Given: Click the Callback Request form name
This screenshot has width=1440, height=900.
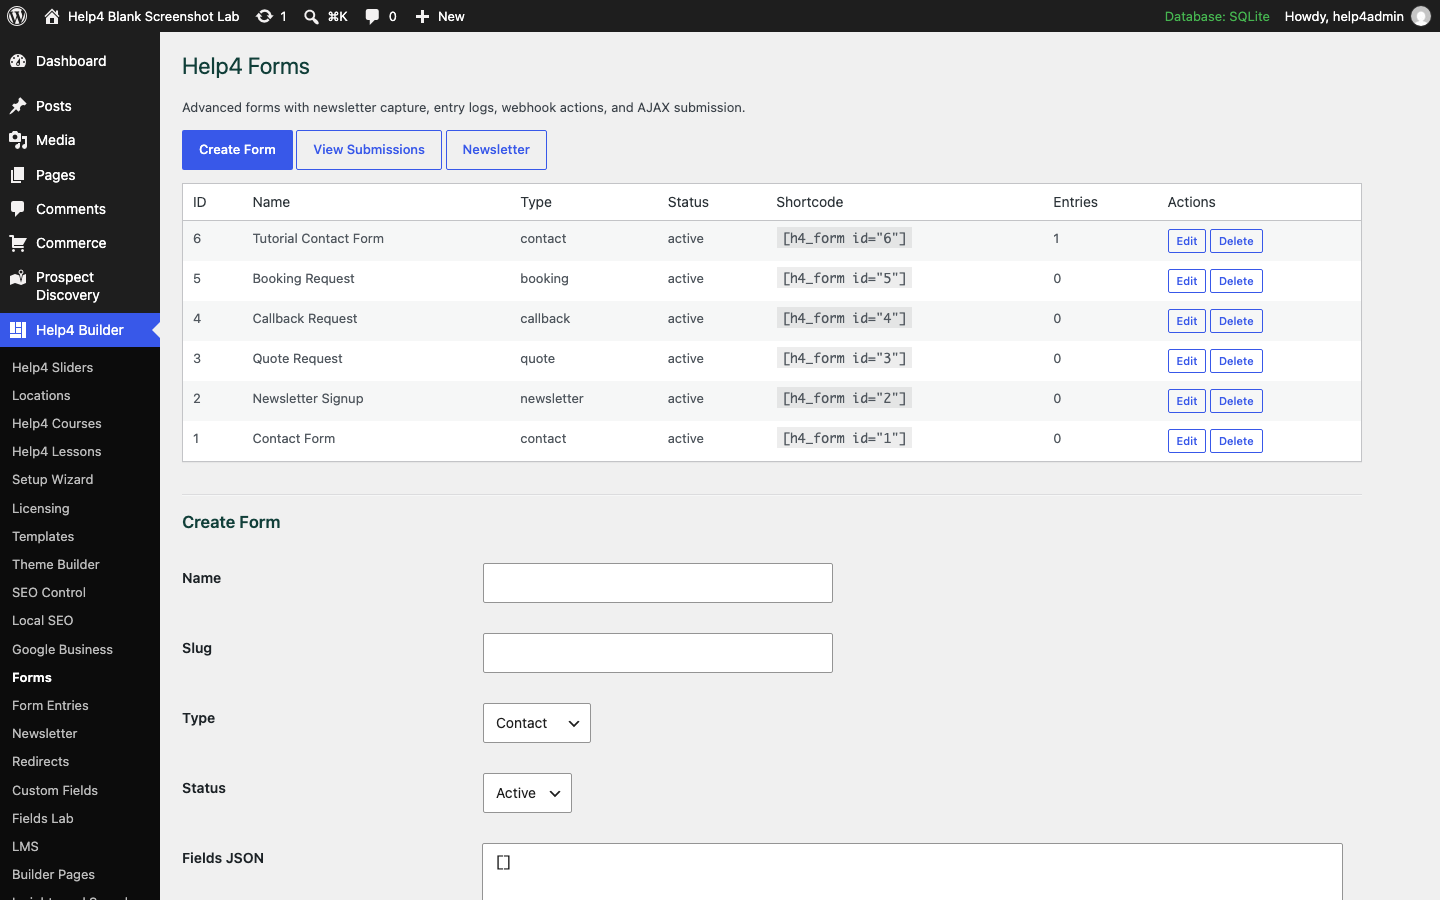Looking at the screenshot, I should click(x=305, y=318).
